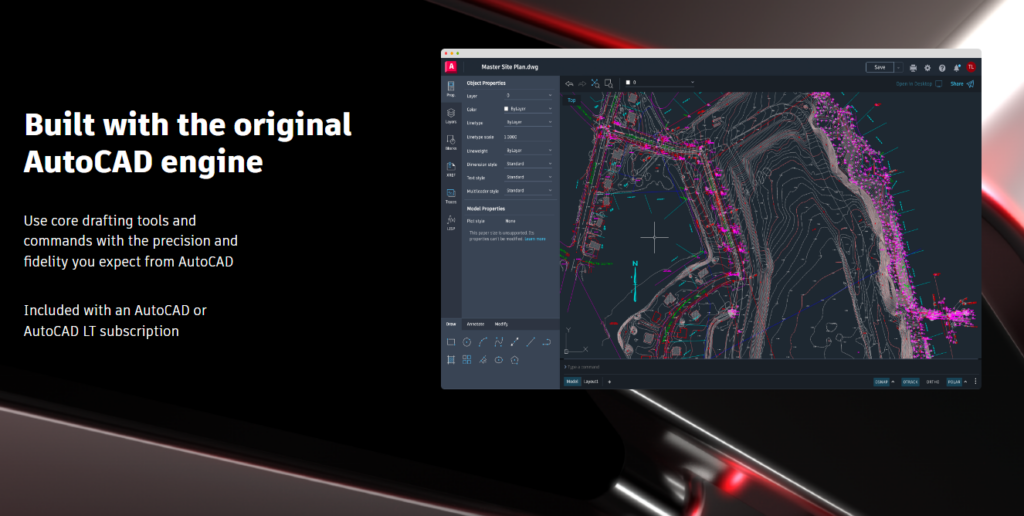The height and width of the screenshot is (516, 1024).
Task: Select the Ray draw tool with arrow tip
Action: pos(515,342)
